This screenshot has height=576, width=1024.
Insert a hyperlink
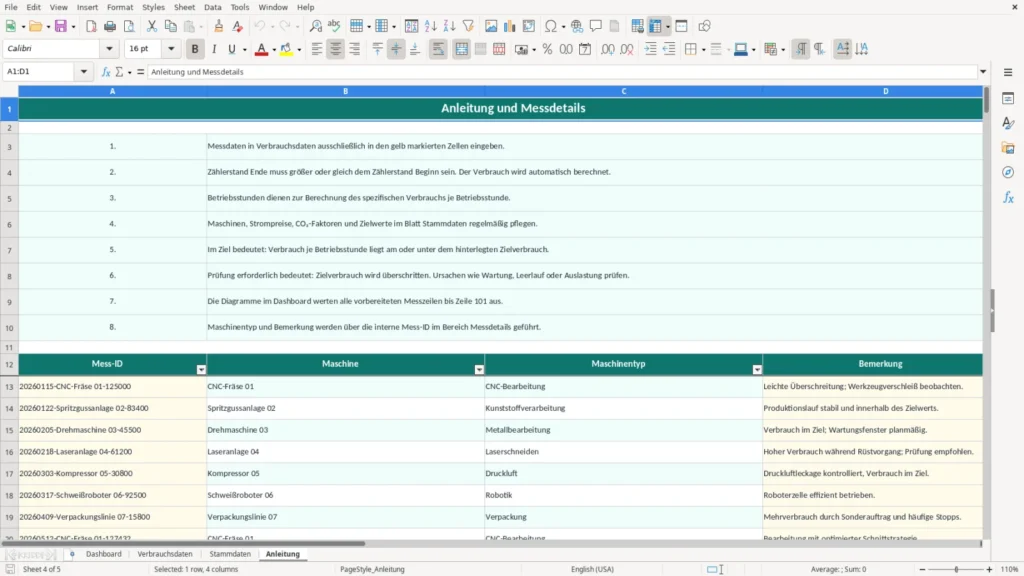[x=577, y=26]
